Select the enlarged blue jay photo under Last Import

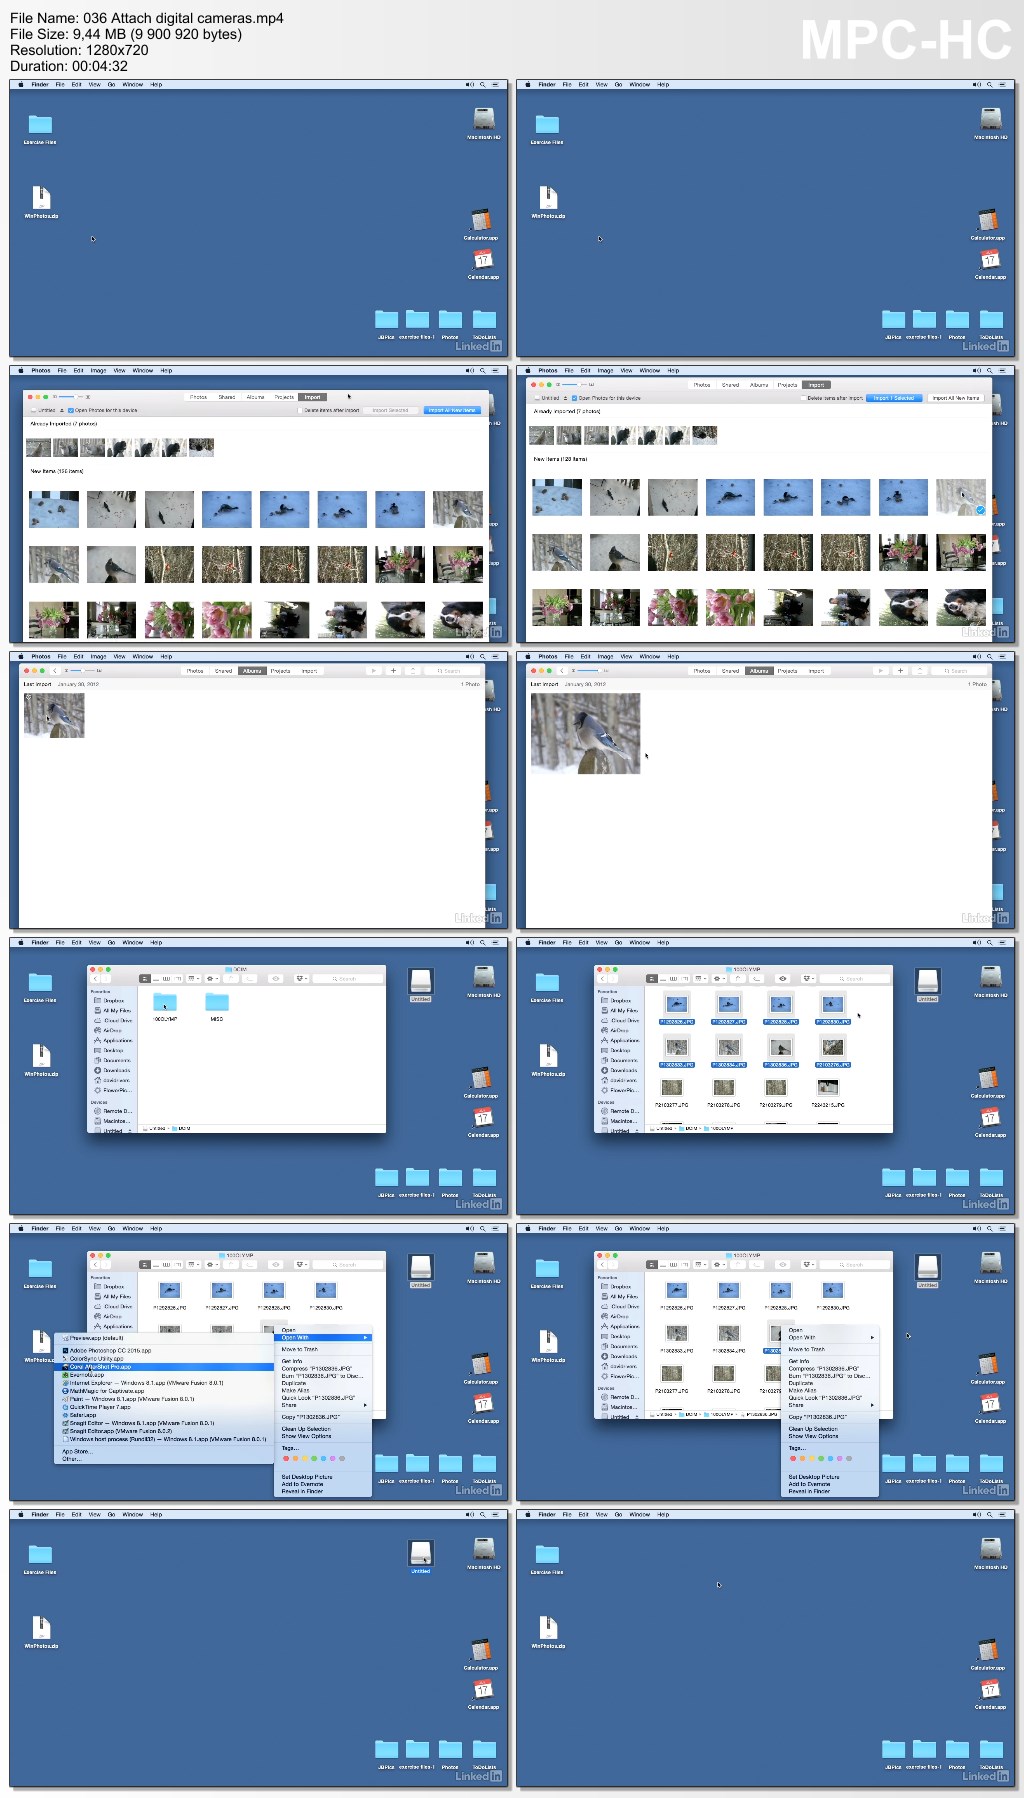click(585, 733)
